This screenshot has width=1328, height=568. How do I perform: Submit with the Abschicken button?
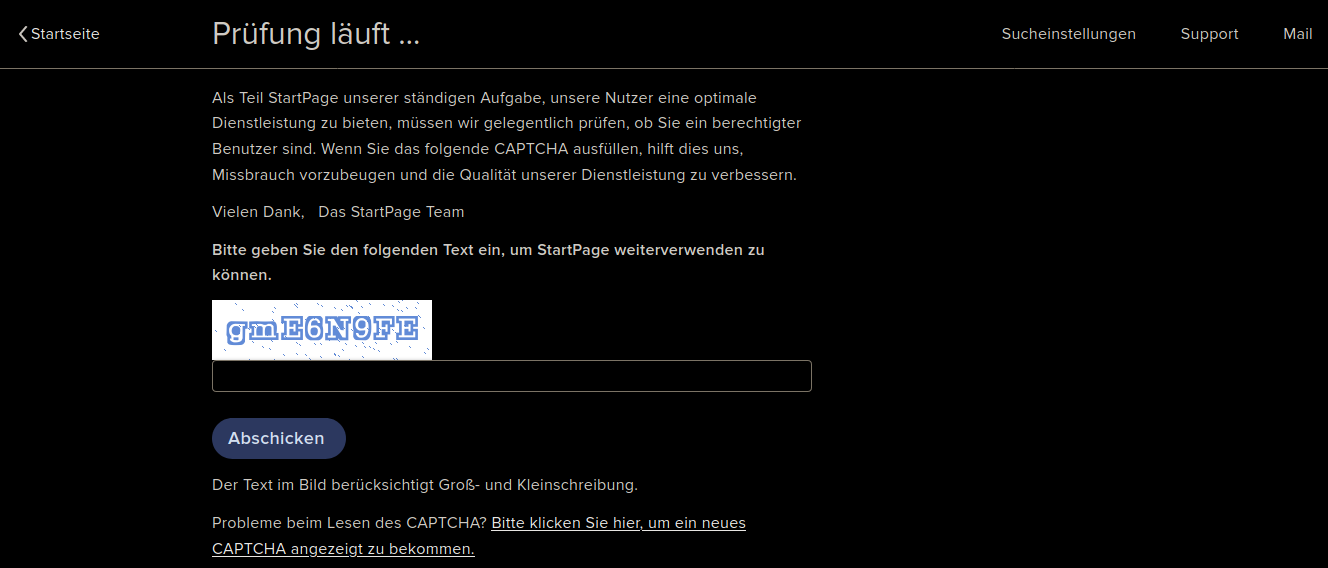coord(279,438)
